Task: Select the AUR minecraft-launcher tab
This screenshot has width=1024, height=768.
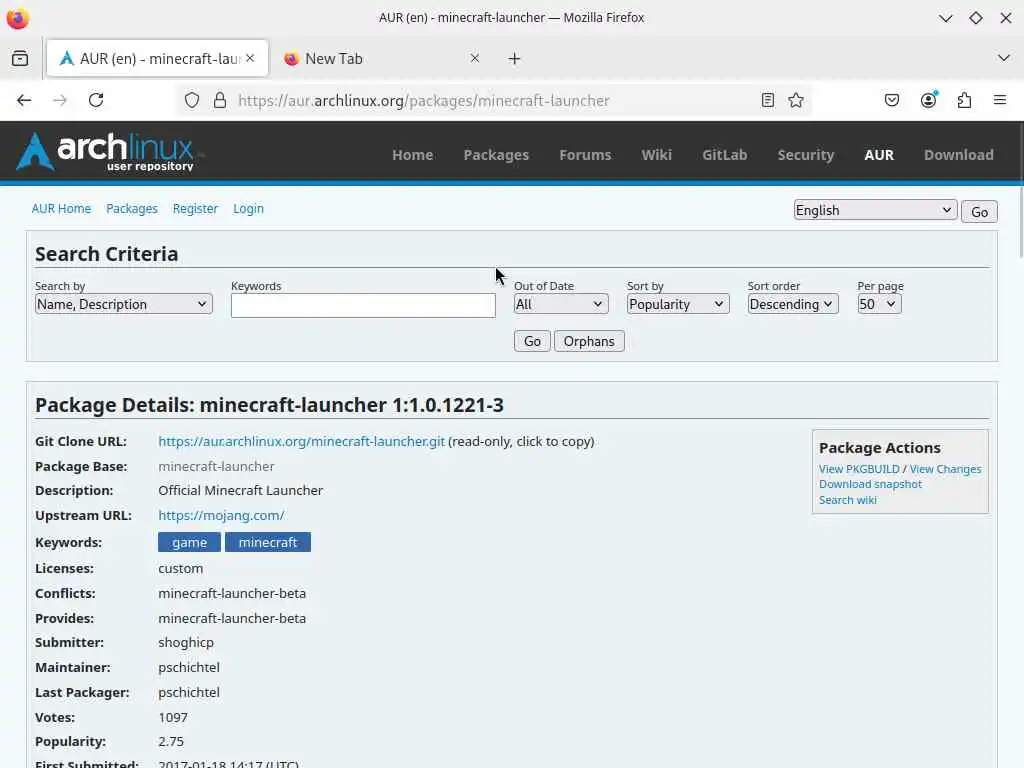Action: coord(157,59)
